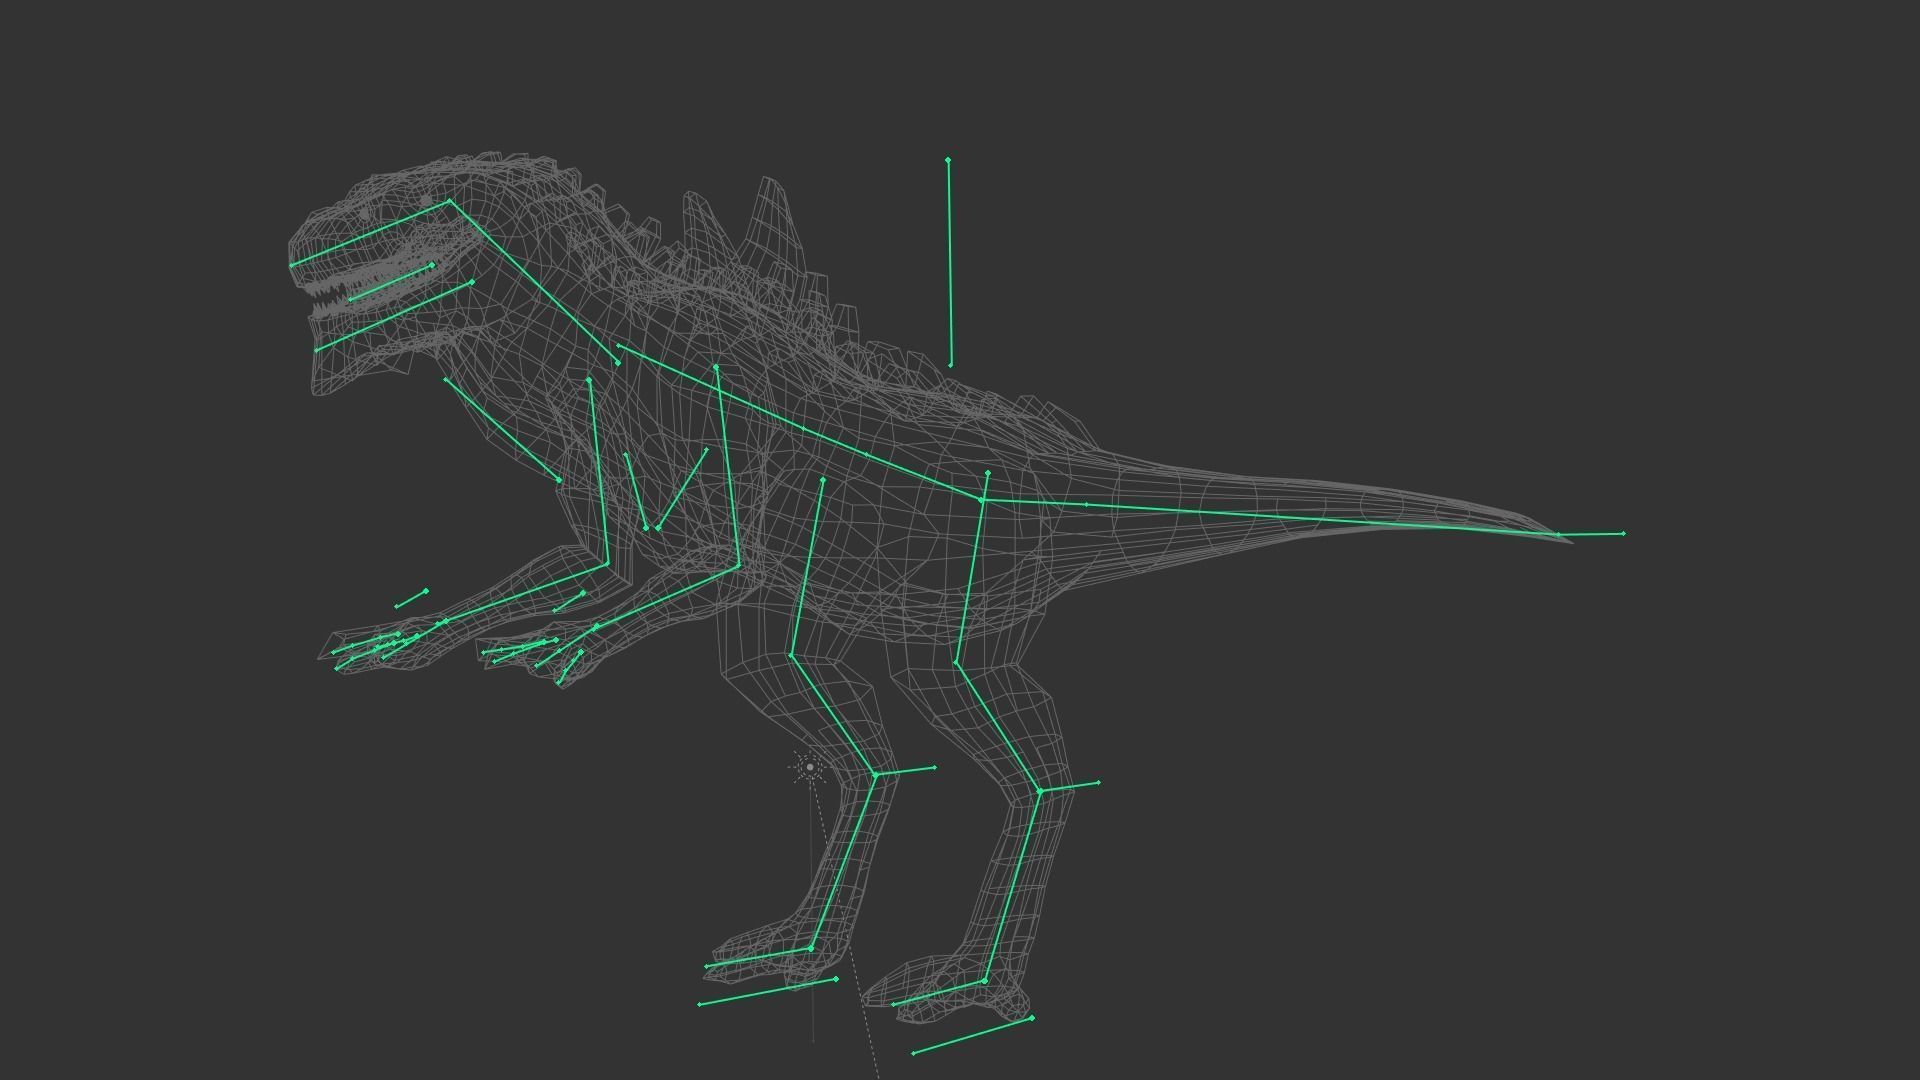Select the throat bone below the jaw
The width and height of the screenshot is (1920, 1080).
click(502, 430)
